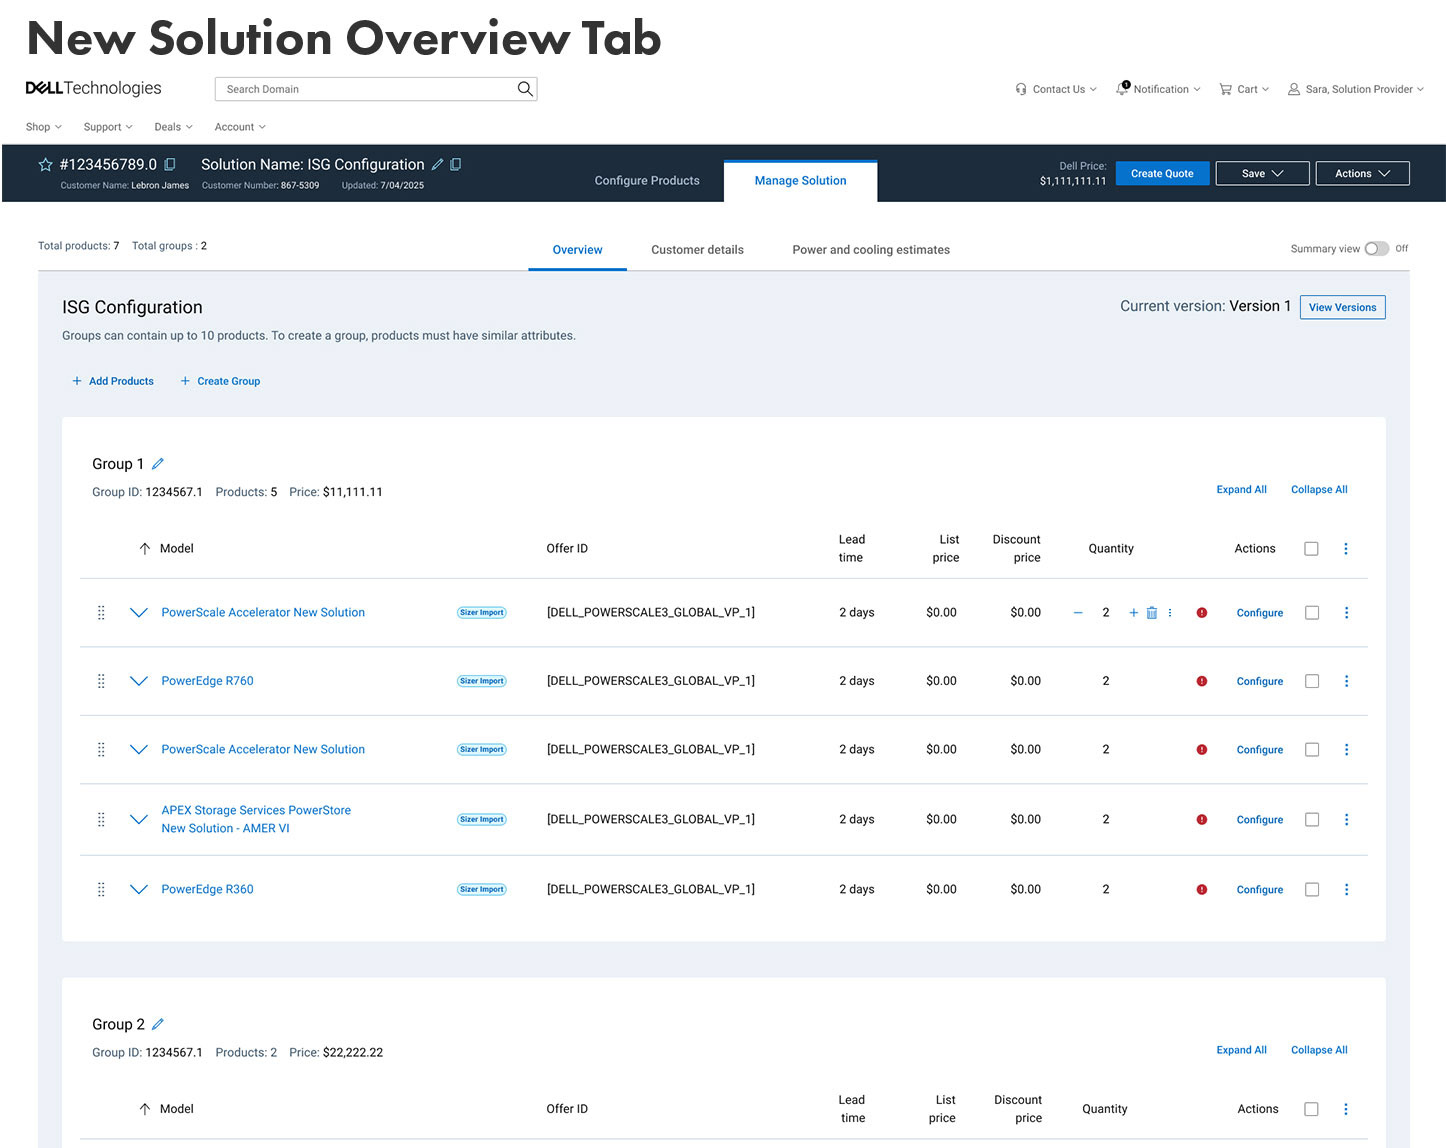Click the Dell Technologies logo
1446x1148 pixels.
[93, 88]
